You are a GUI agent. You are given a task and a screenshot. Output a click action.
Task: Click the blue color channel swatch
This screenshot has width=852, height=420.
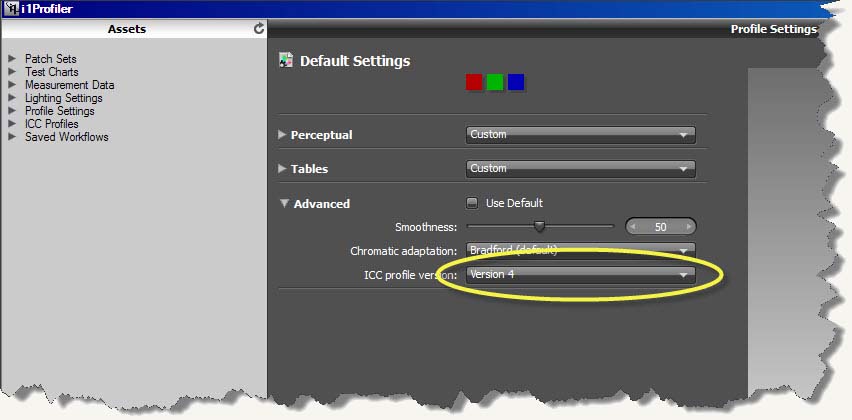tap(516, 82)
